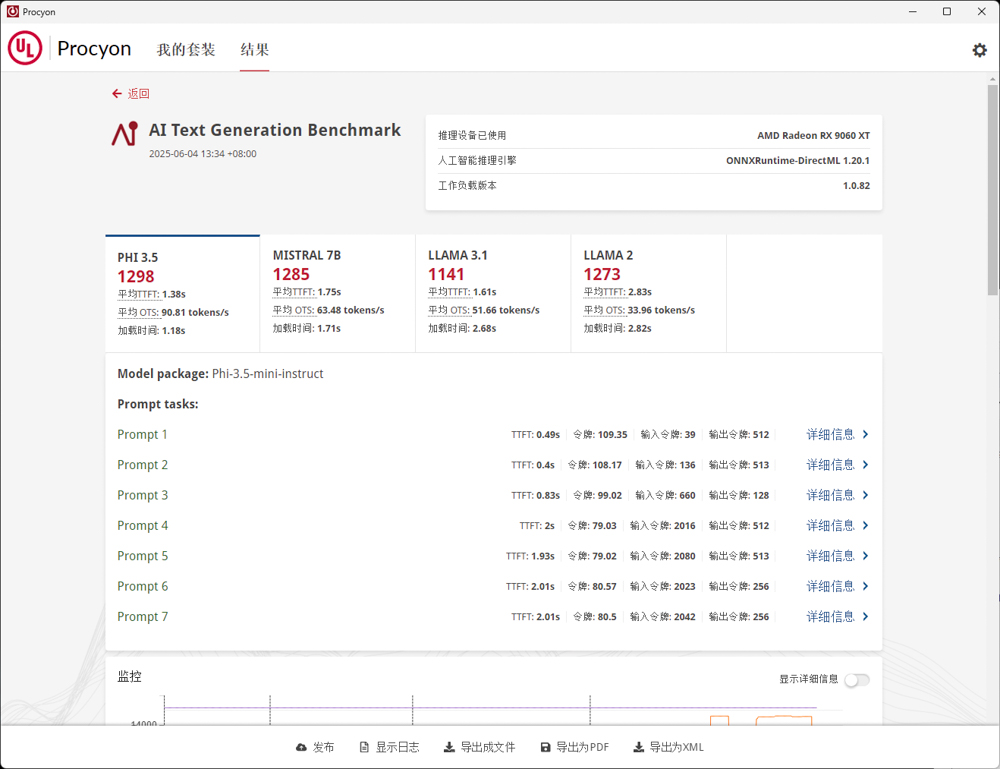Select the MISTRAL 7B result tab
The height and width of the screenshot is (769, 1000).
click(337, 293)
